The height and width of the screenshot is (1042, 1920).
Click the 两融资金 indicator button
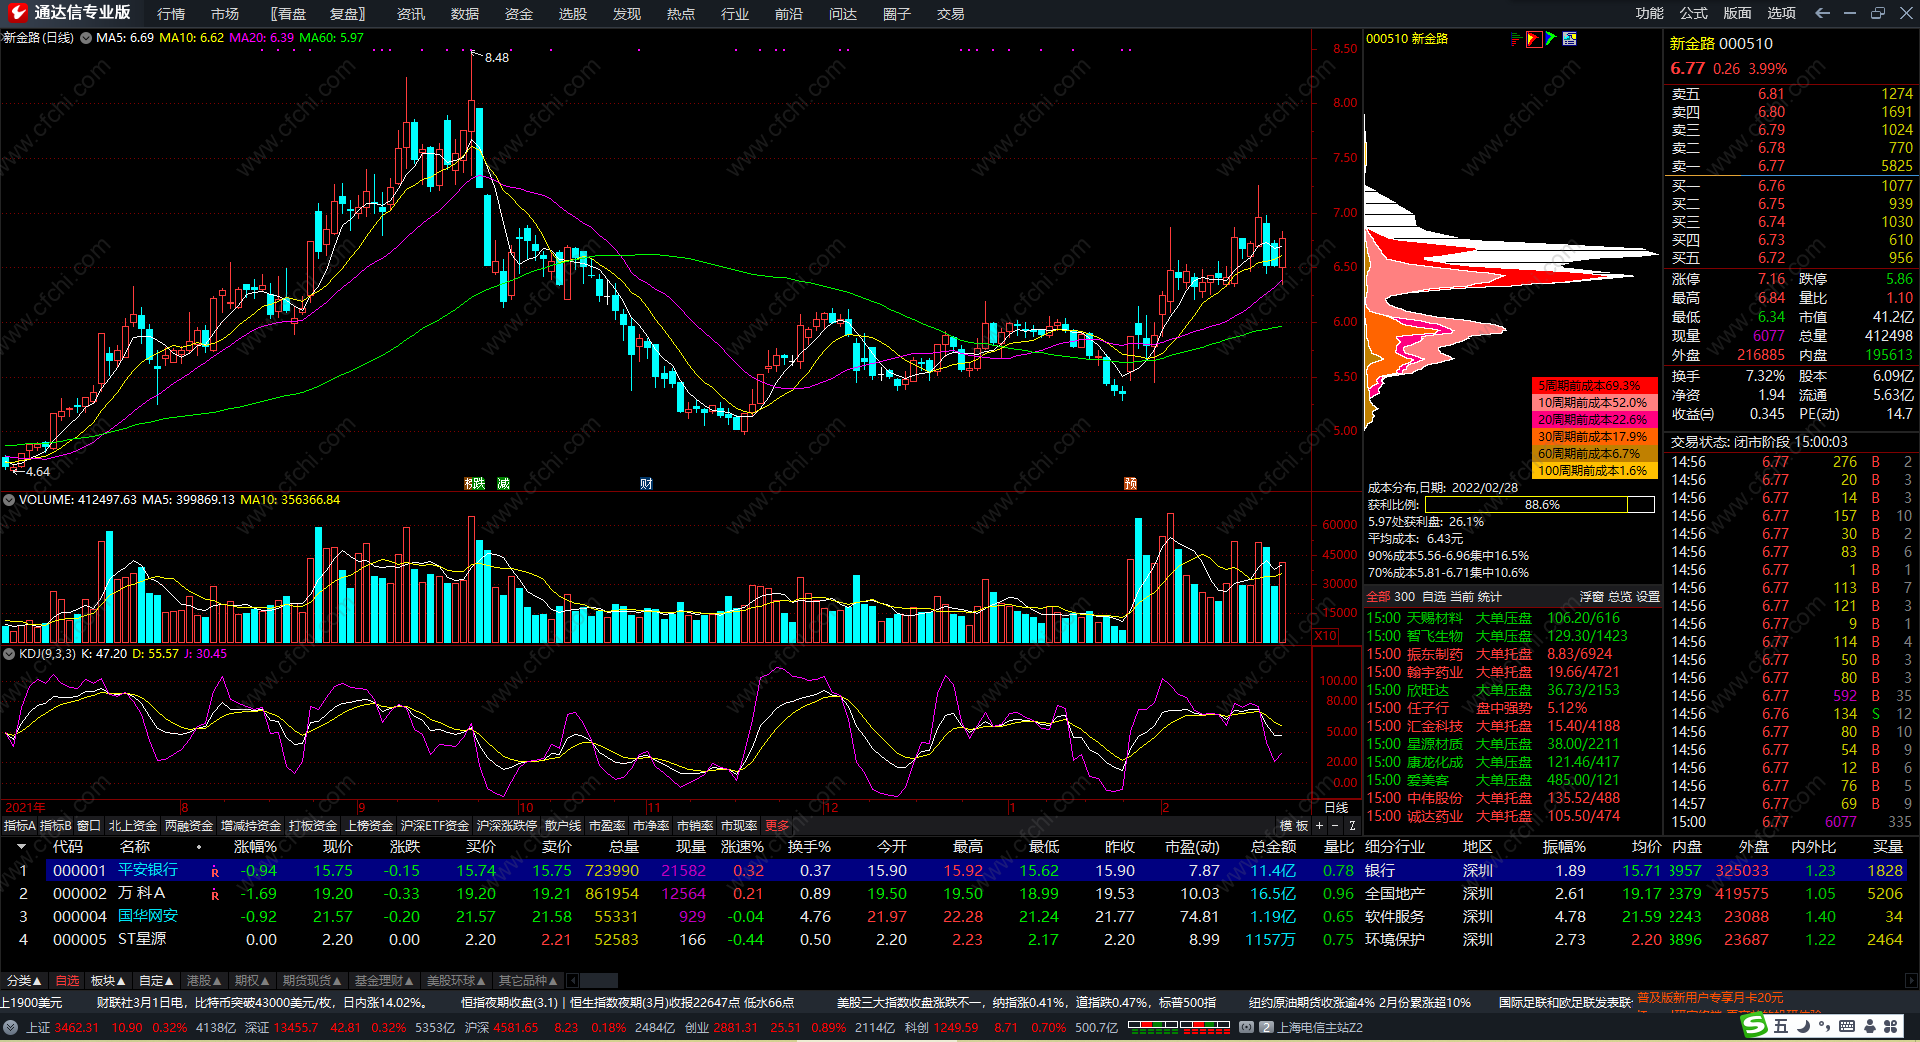(x=189, y=826)
